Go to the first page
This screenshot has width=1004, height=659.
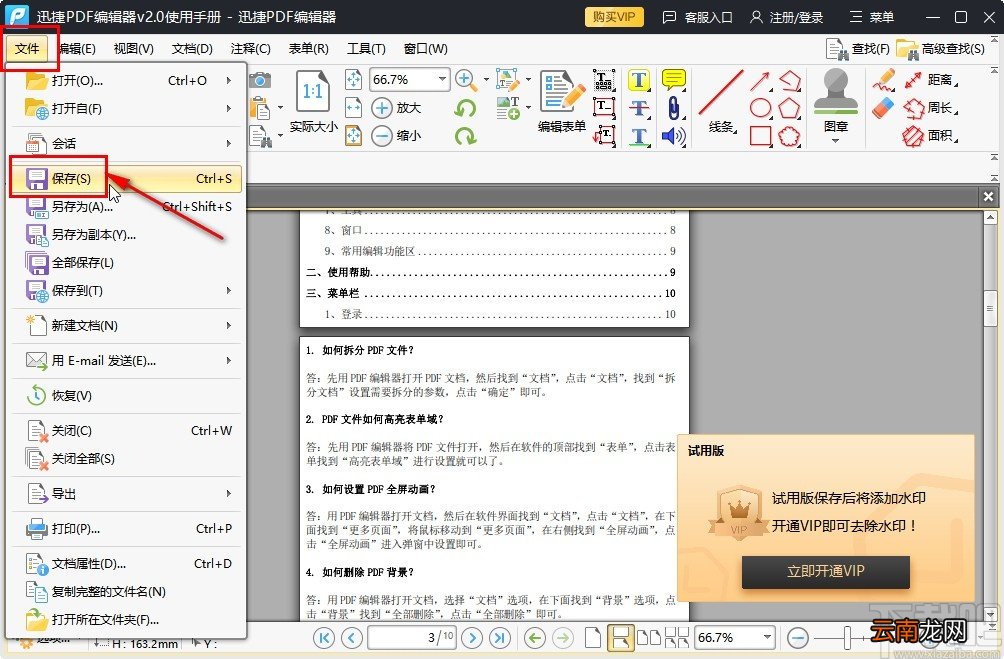coord(324,637)
